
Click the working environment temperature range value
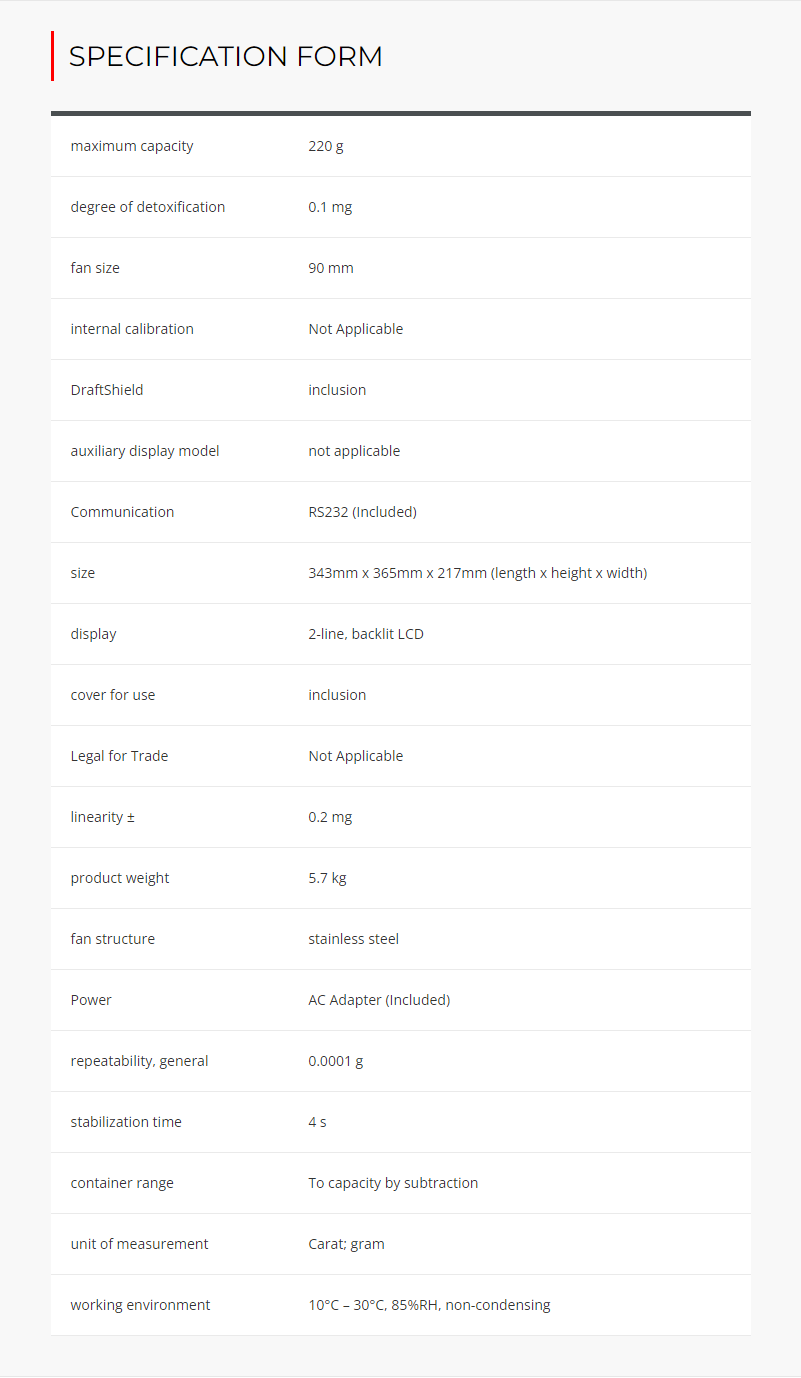[429, 1305]
